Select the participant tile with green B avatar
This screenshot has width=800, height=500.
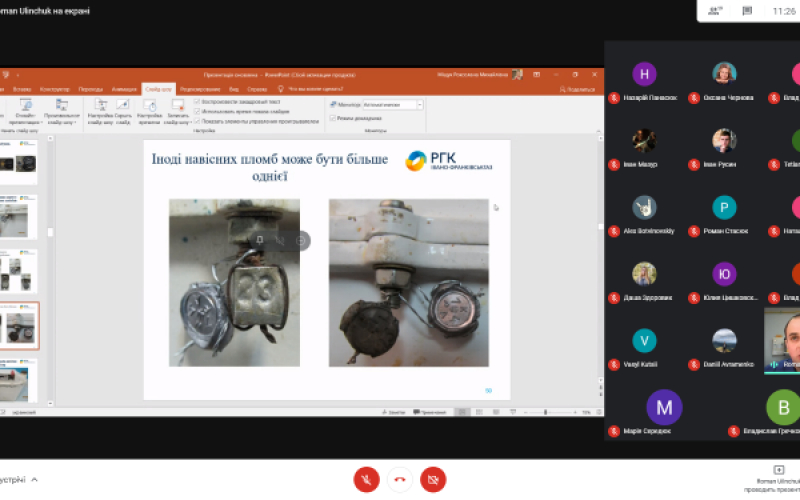765,412
